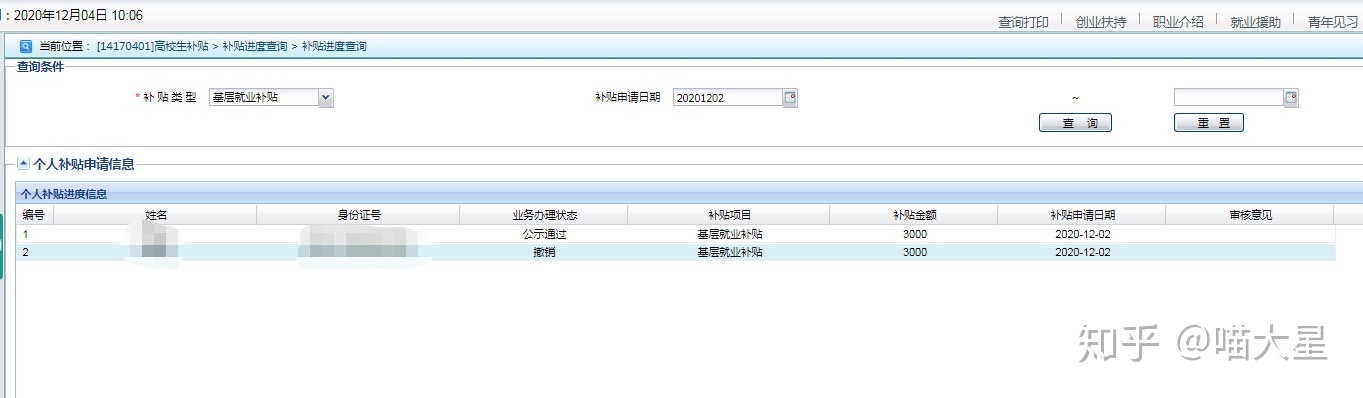
Task: Focus the start date field containing 20201202
Action: [727, 97]
